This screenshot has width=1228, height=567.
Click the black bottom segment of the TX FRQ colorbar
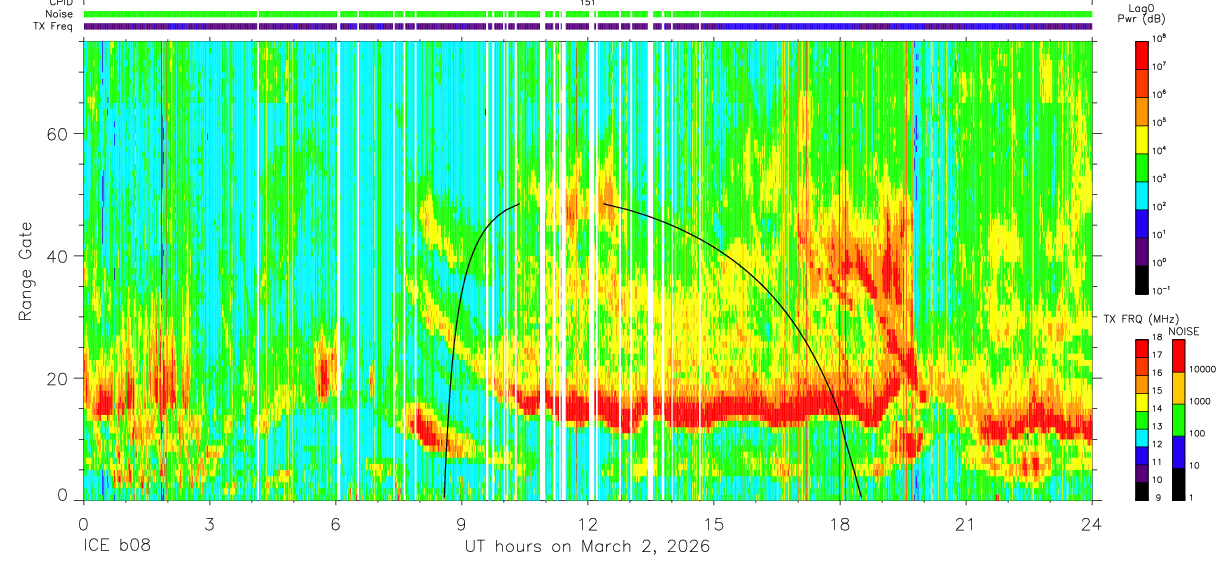click(x=1142, y=489)
